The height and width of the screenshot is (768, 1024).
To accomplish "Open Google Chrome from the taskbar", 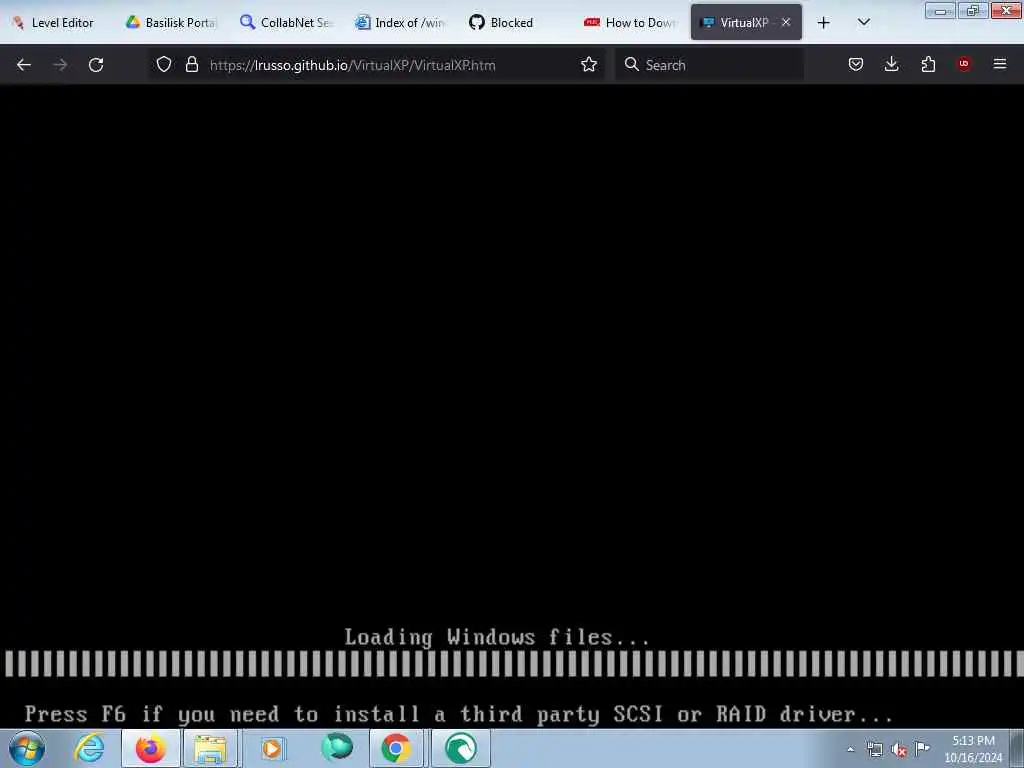I will click(396, 748).
